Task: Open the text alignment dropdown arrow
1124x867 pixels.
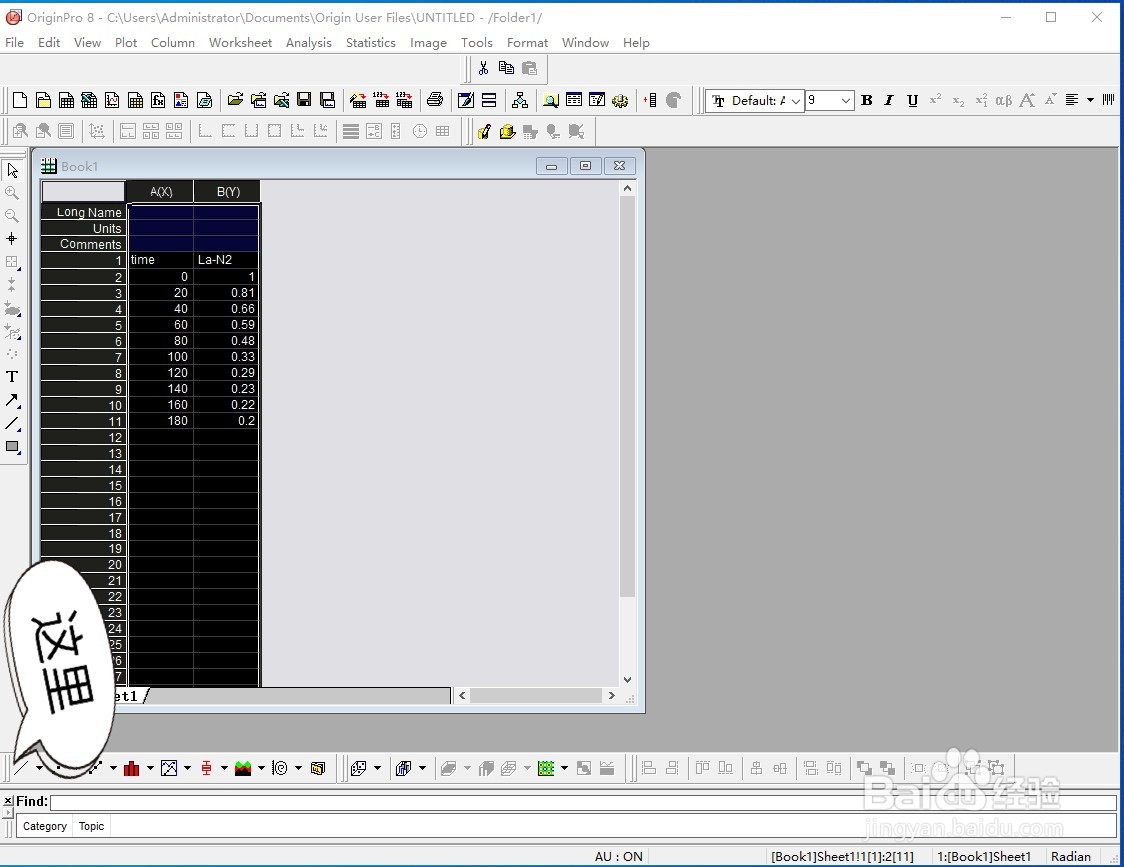Action: (x=1090, y=100)
